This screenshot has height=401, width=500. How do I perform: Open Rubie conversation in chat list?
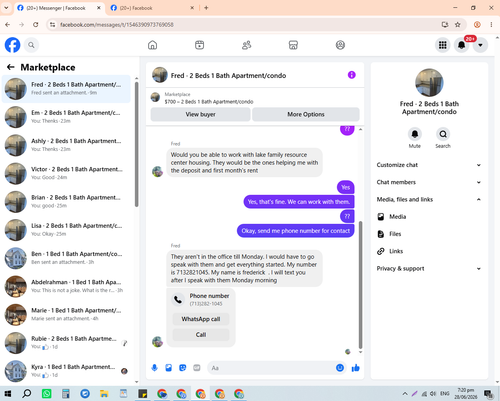[x=66, y=343]
